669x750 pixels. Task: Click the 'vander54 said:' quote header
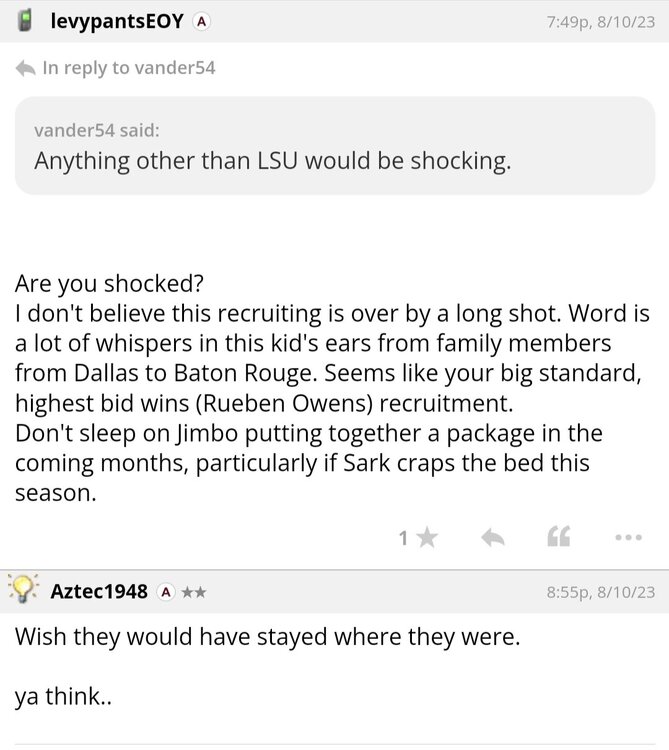coord(96,130)
